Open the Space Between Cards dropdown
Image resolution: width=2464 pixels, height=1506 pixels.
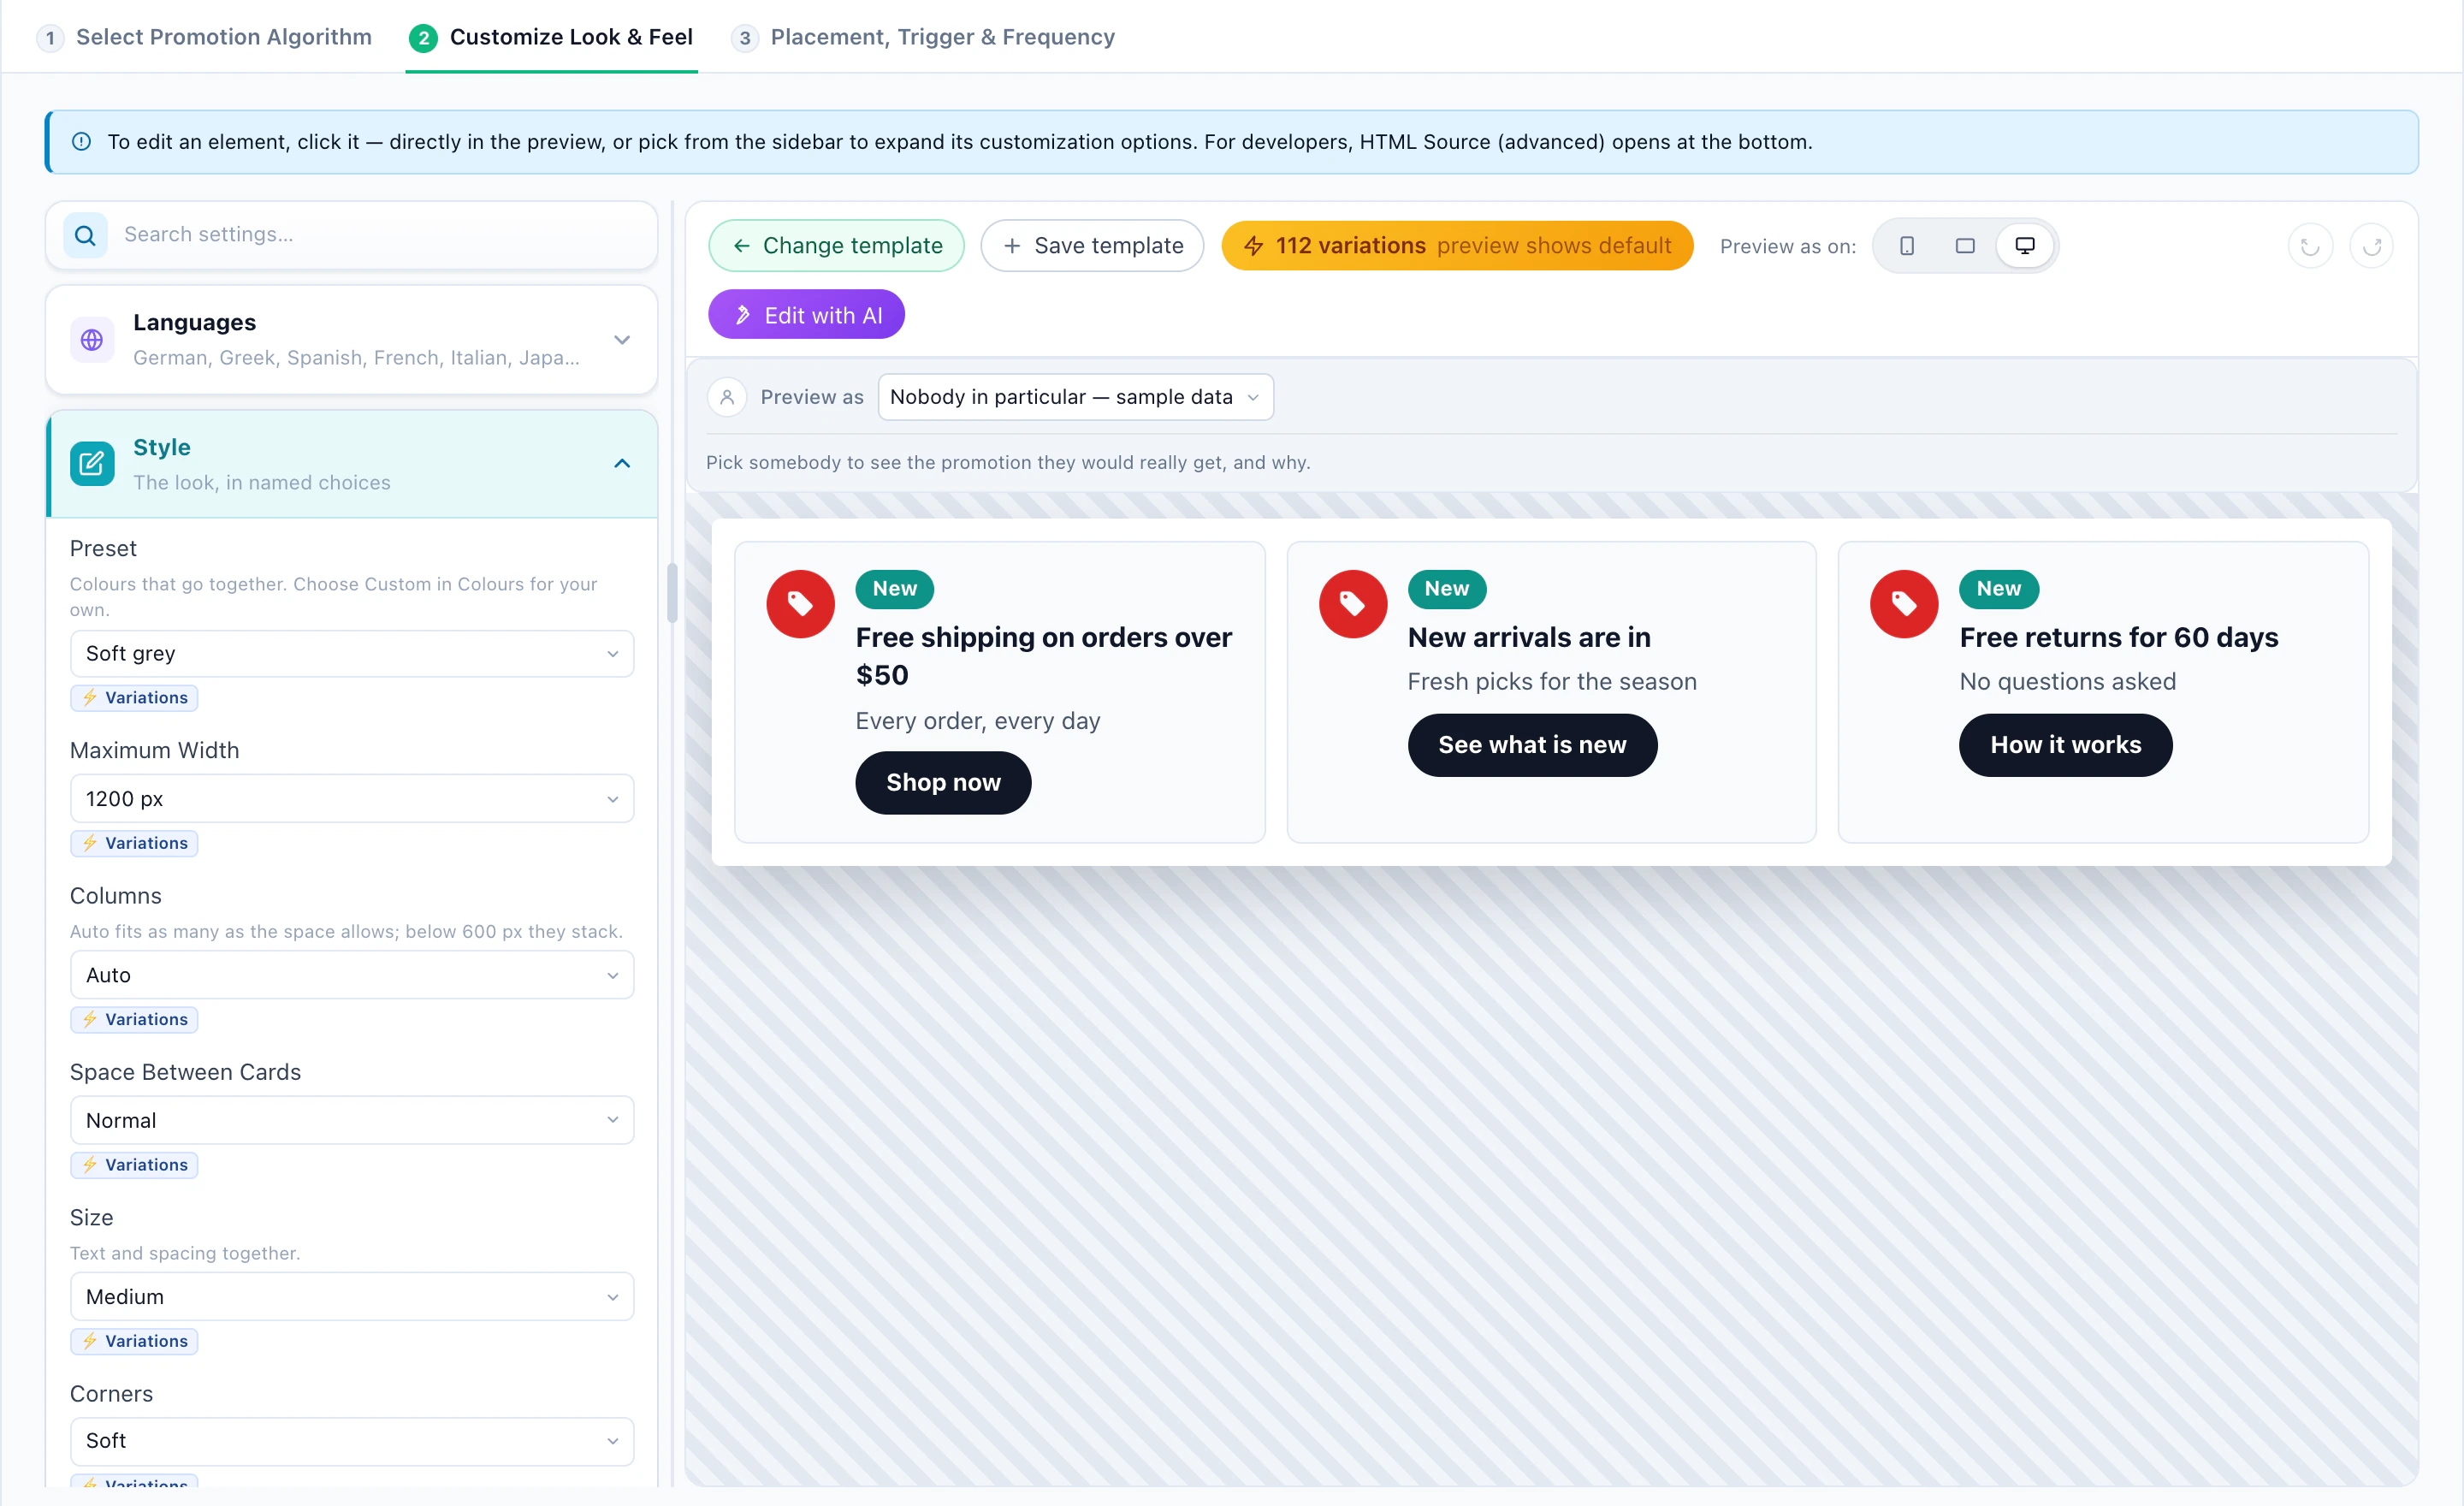click(x=352, y=1120)
